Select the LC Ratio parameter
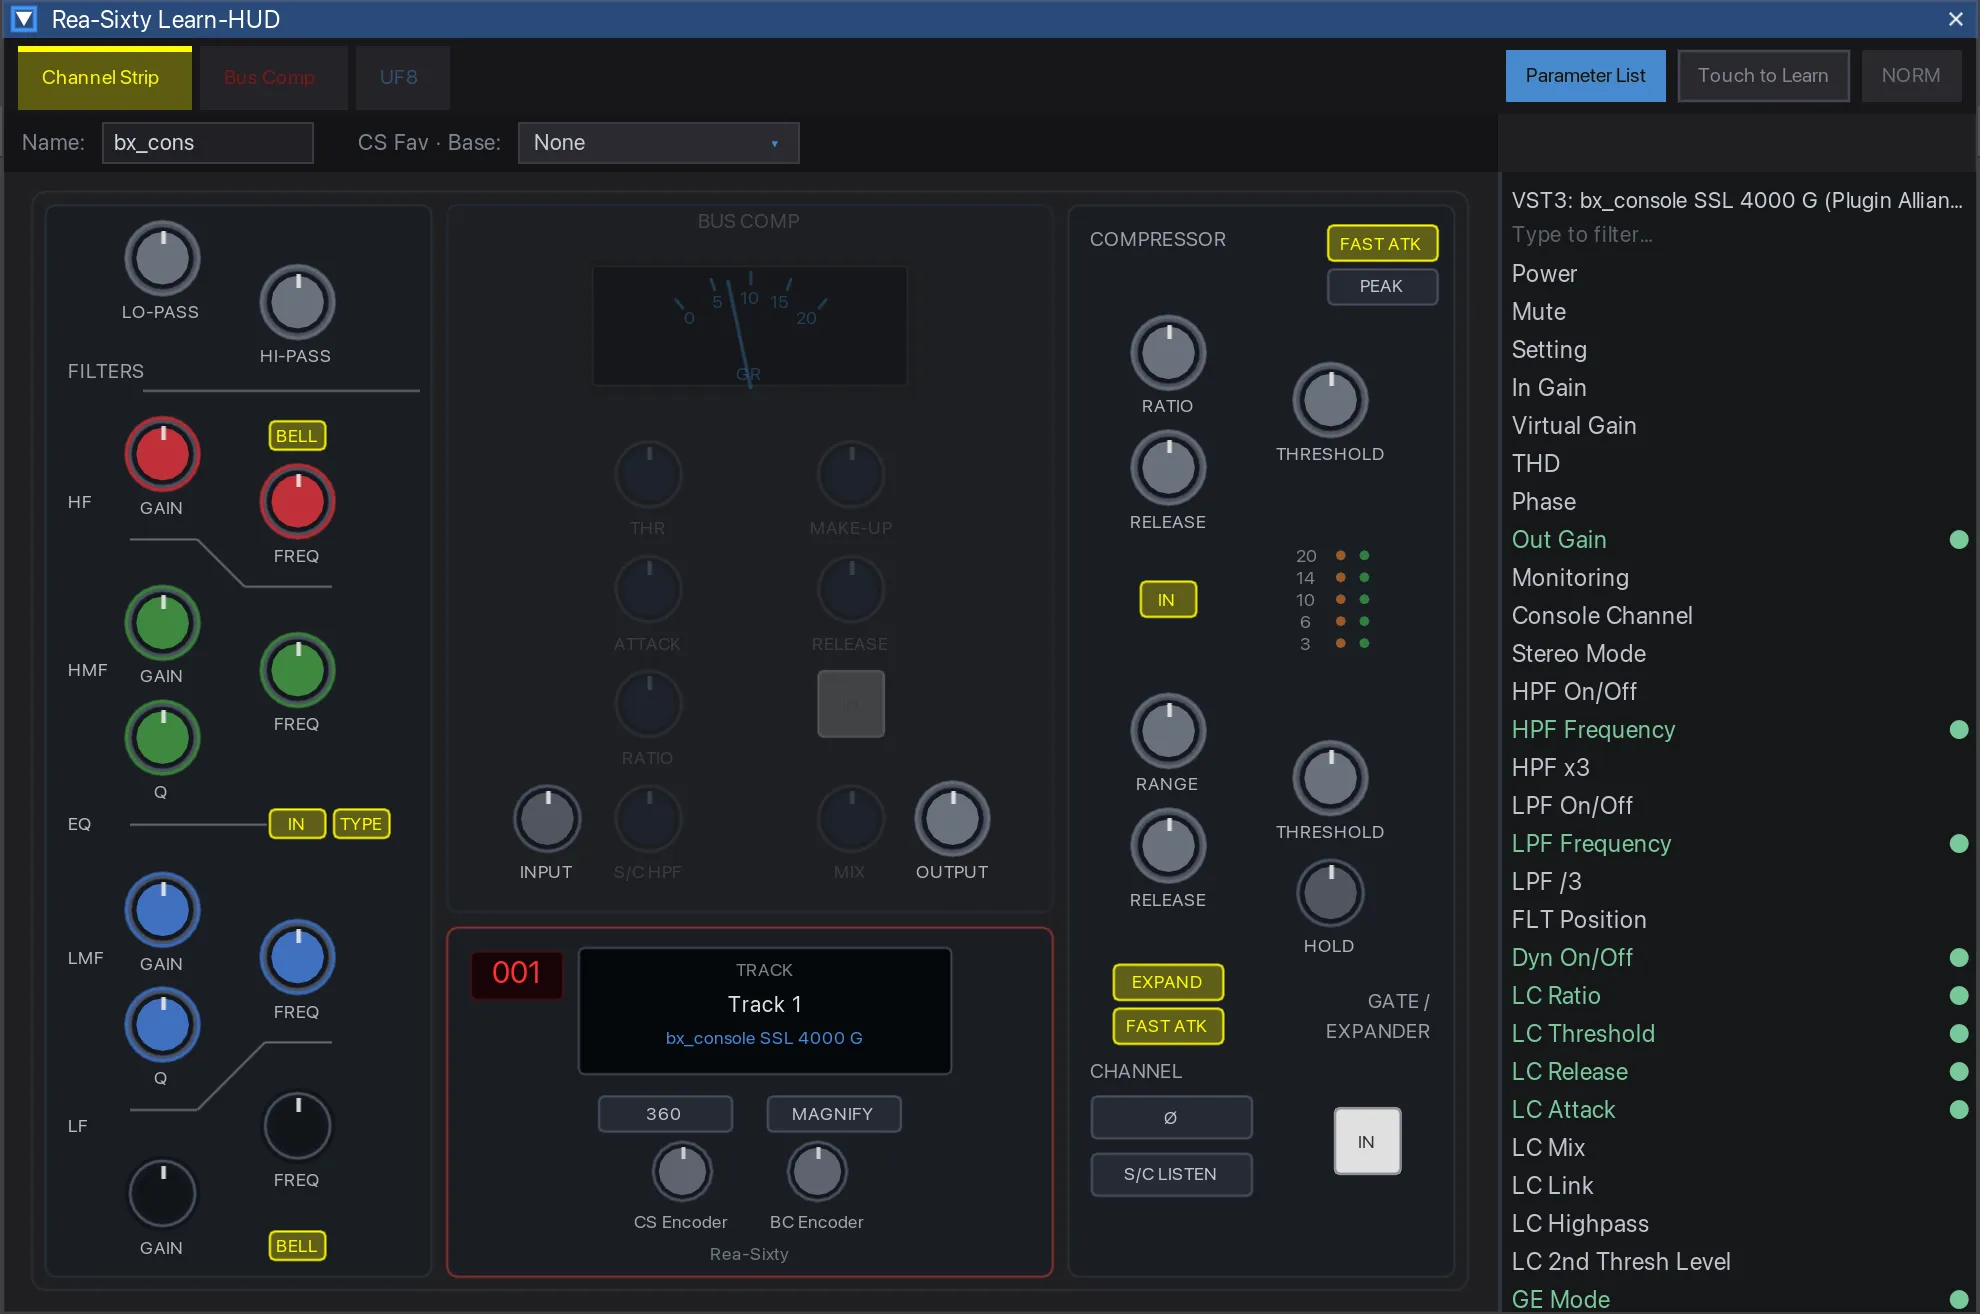 [1737, 996]
